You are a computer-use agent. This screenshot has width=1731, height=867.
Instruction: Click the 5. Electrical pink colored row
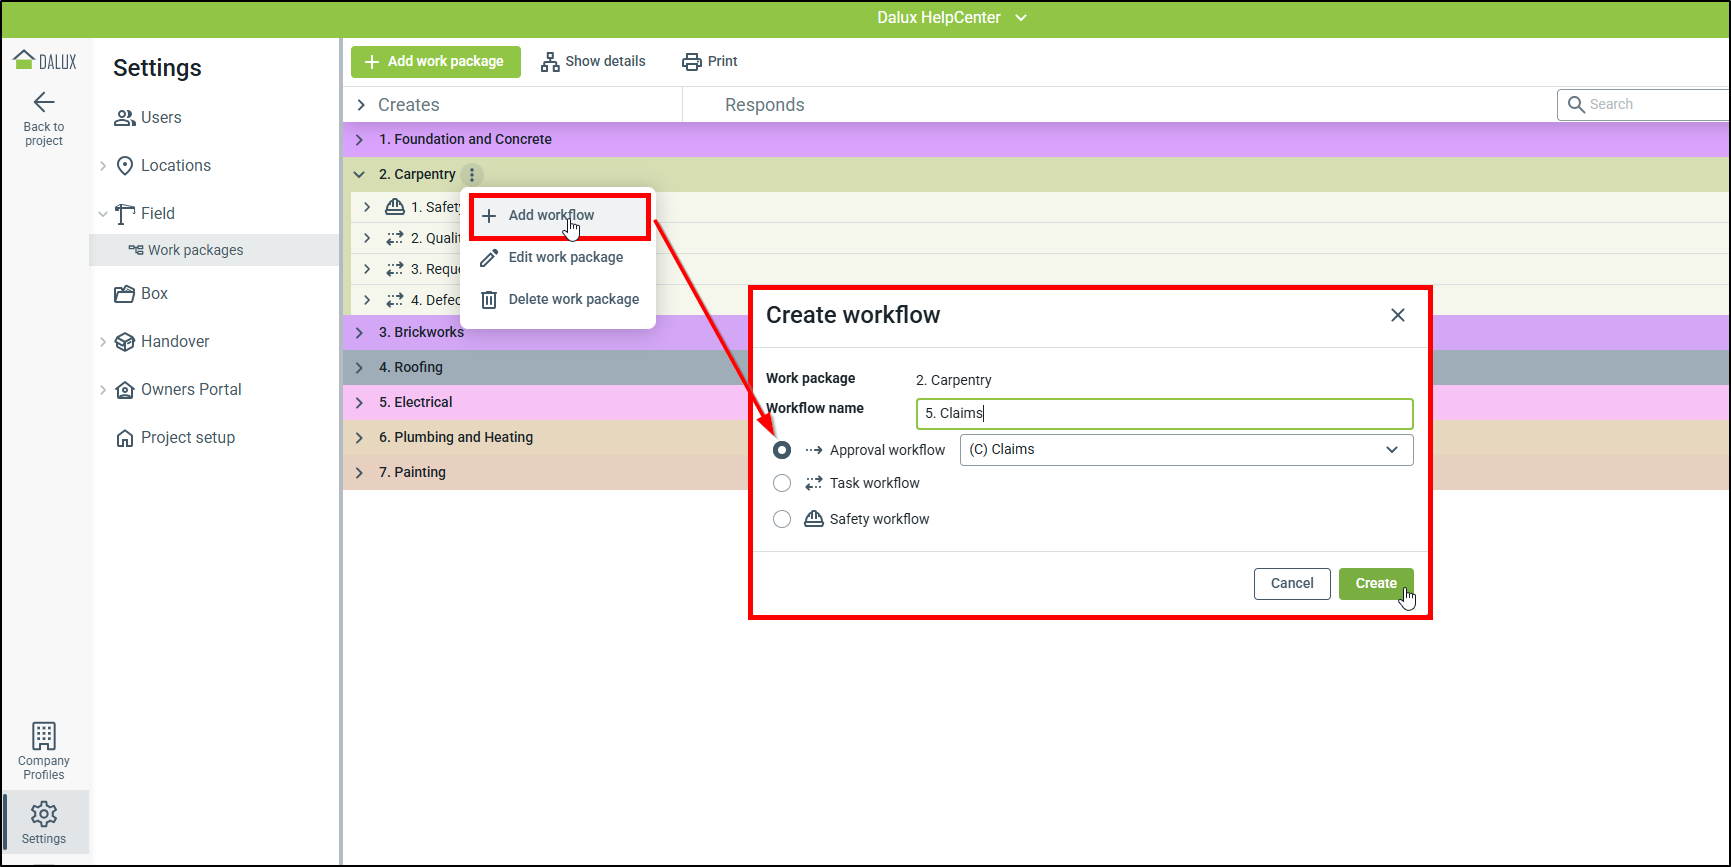coord(550,402)
